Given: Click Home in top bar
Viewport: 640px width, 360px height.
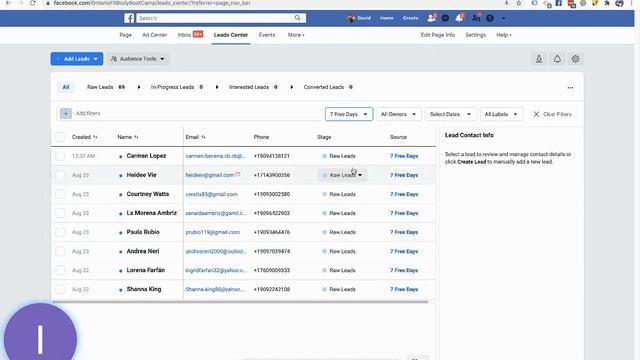Looking at the screenshot, I should 387,18.
